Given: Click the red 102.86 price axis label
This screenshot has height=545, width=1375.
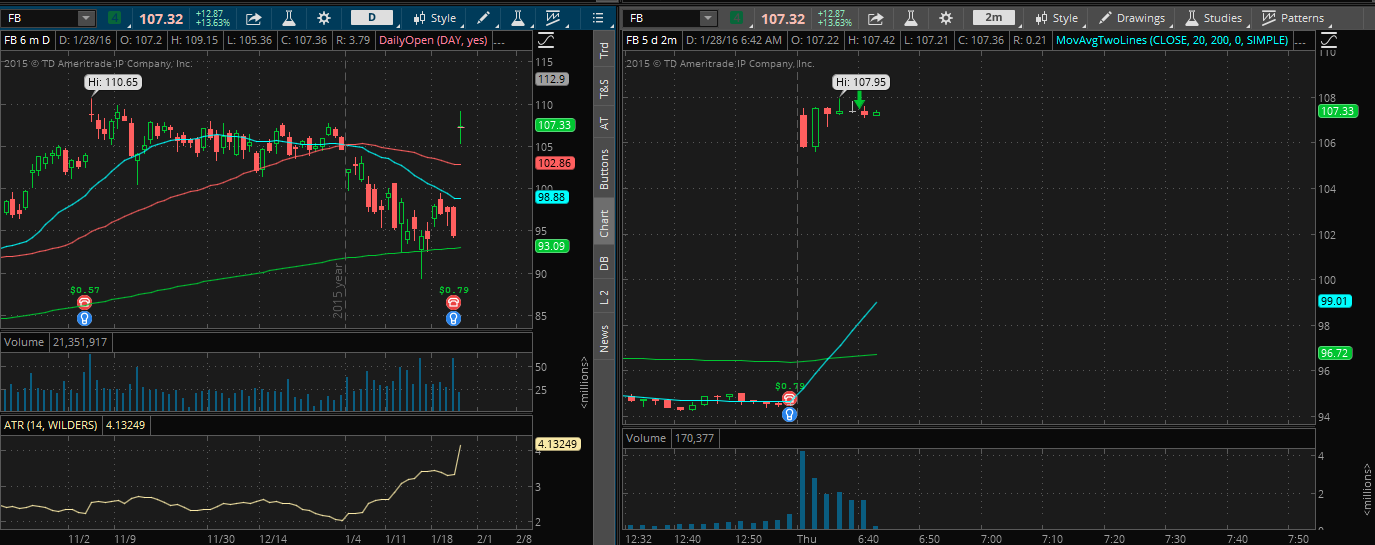Looking at the screenshot, I should point(554,163).
